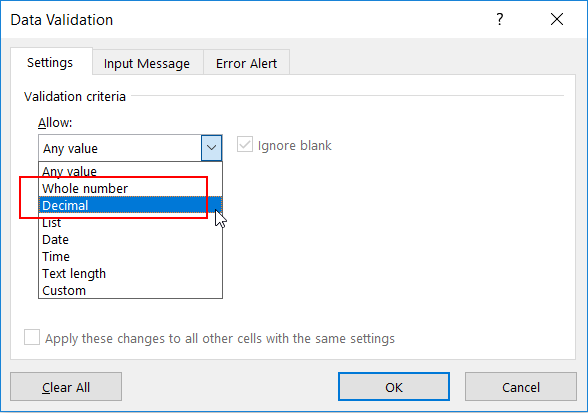Go to the Settings tab

tap(50, 62)
